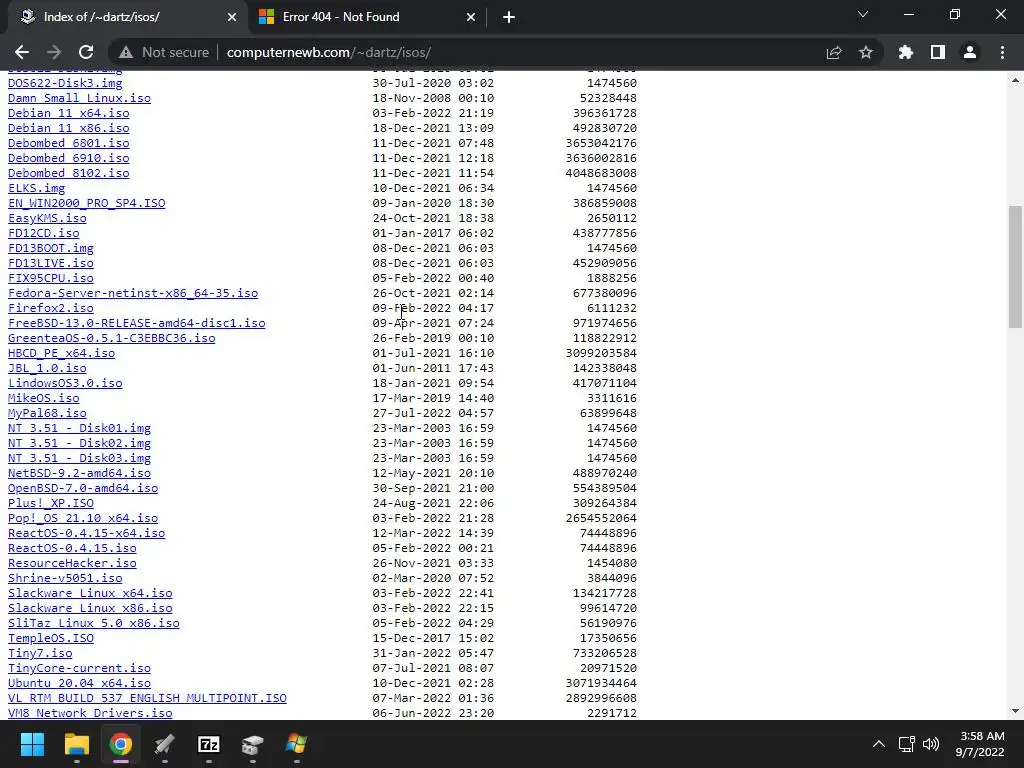Switch to Error 404 - Not Found tab
The height and width of the screenshot is (768, 1024).
pyautogui.click(x=340, y=17)
